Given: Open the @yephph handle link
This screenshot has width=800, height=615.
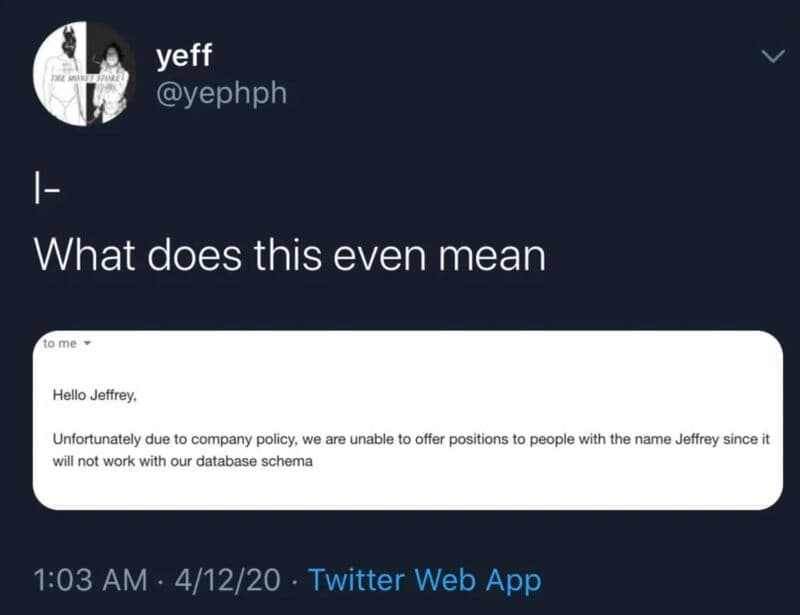Looking at the screenshot, I should click(221, 93).
